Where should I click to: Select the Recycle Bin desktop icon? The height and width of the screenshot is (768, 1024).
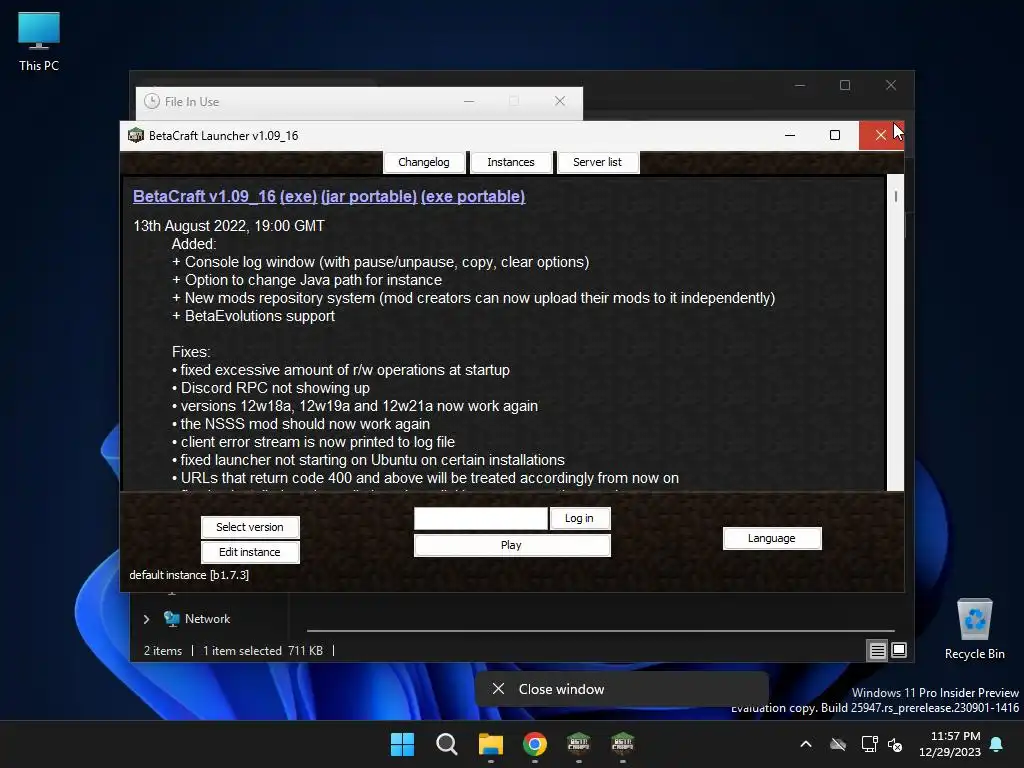tap(974, 630)
